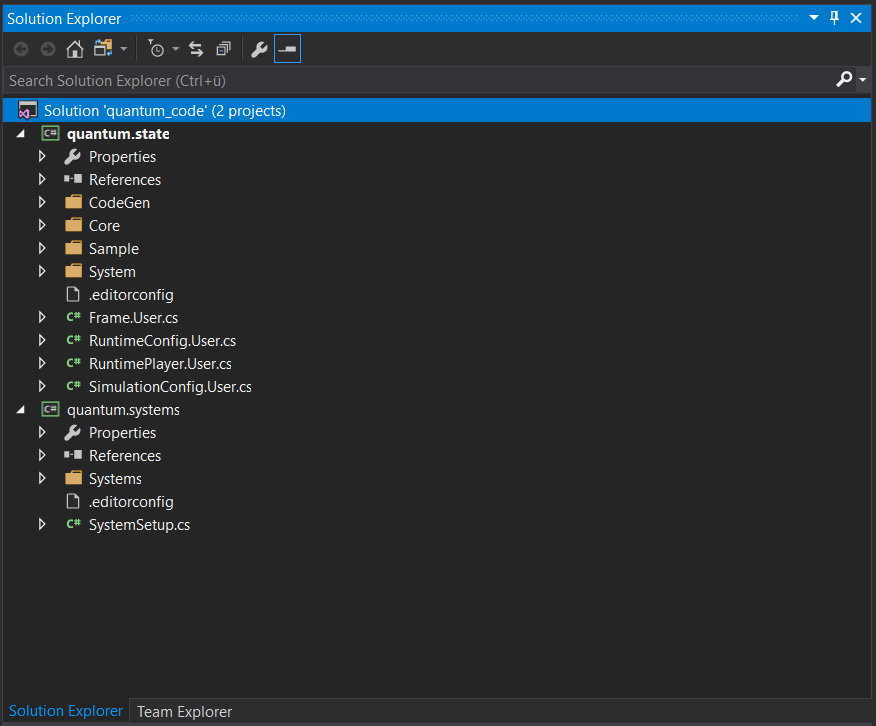Viewport: 876px width, 726px height.
Task: Select Solution 'quantum_code' (2 projects) node
Action: (x=437, y=111)
